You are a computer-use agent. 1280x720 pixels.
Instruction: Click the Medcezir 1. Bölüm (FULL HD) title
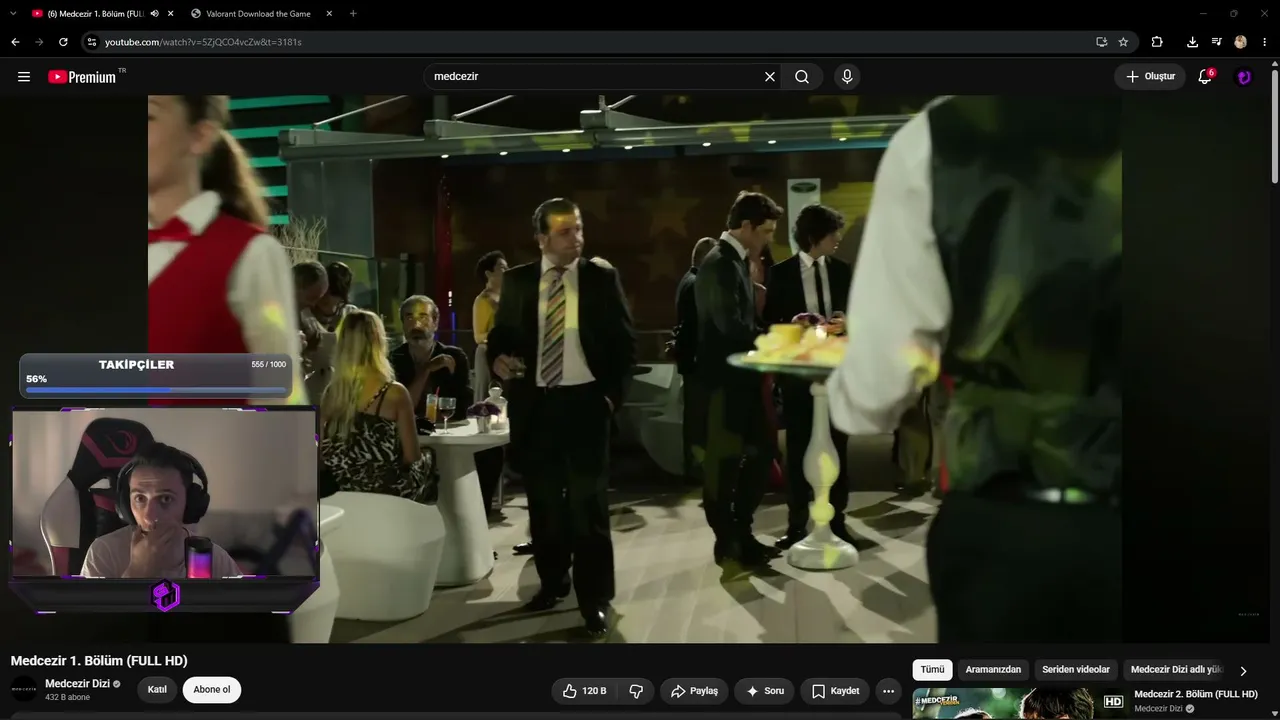click(x=99, y=661)
